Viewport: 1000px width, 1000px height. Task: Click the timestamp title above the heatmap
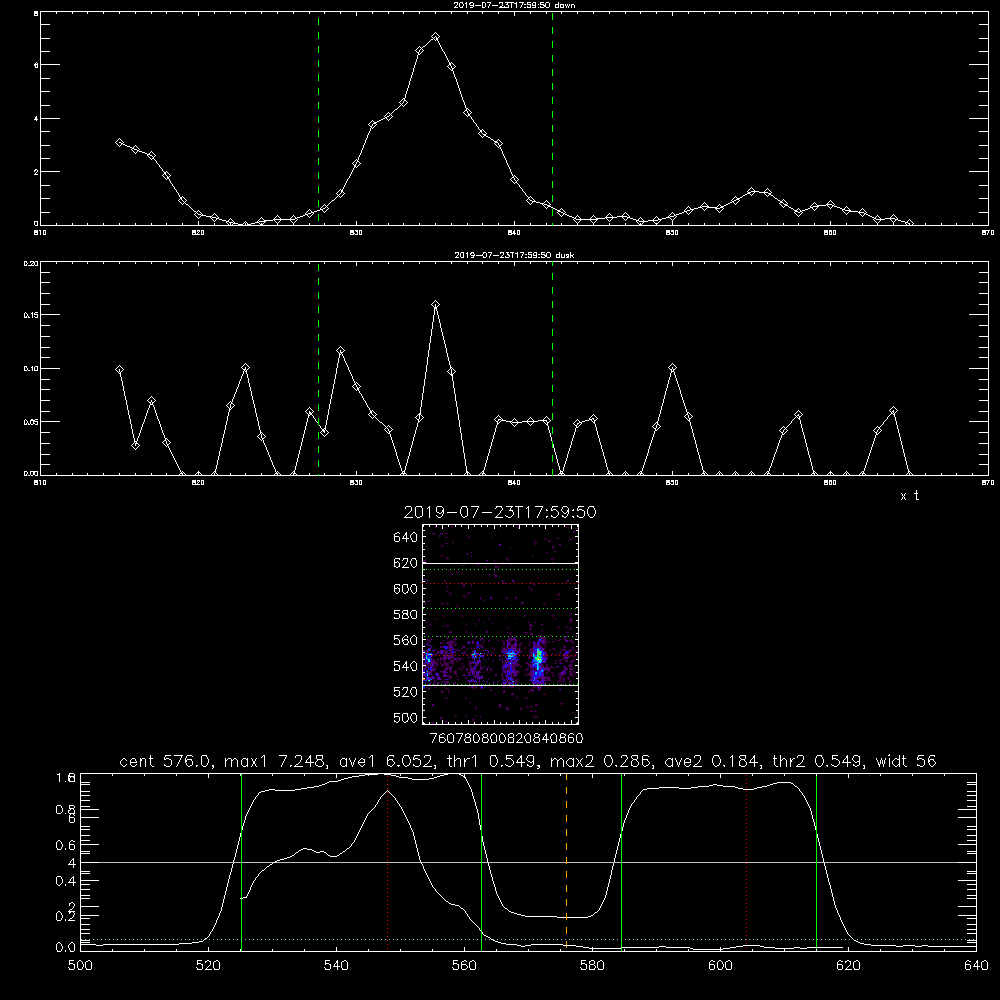(x=500, y=512)
